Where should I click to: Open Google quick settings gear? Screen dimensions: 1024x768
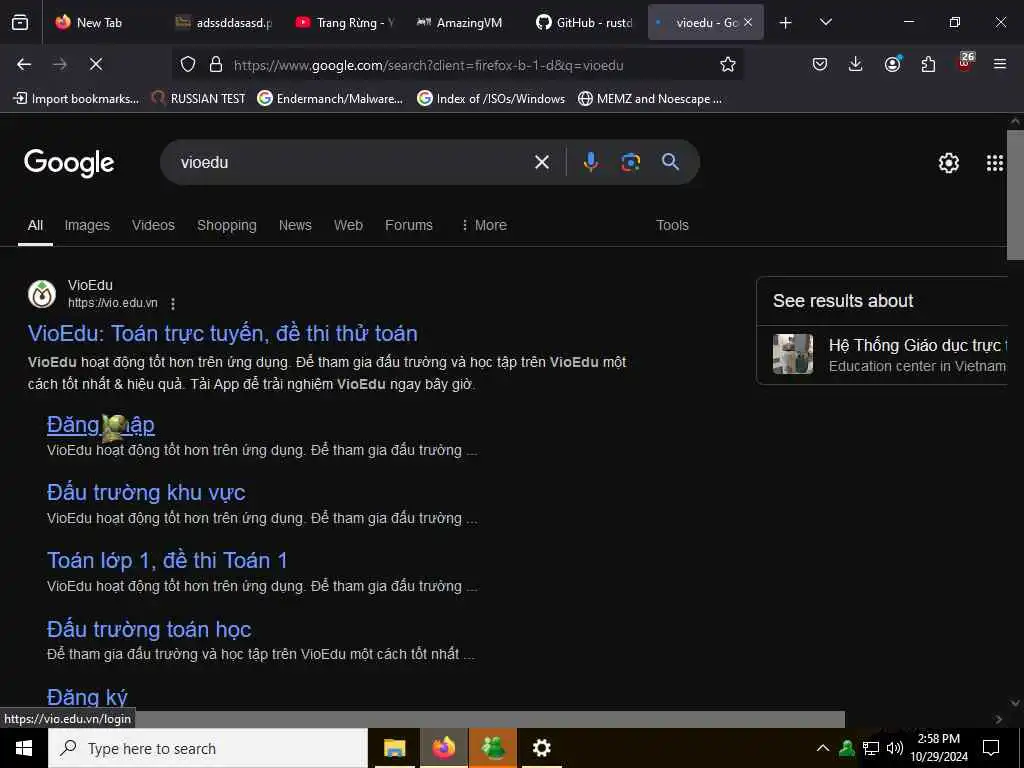[948, 163]
